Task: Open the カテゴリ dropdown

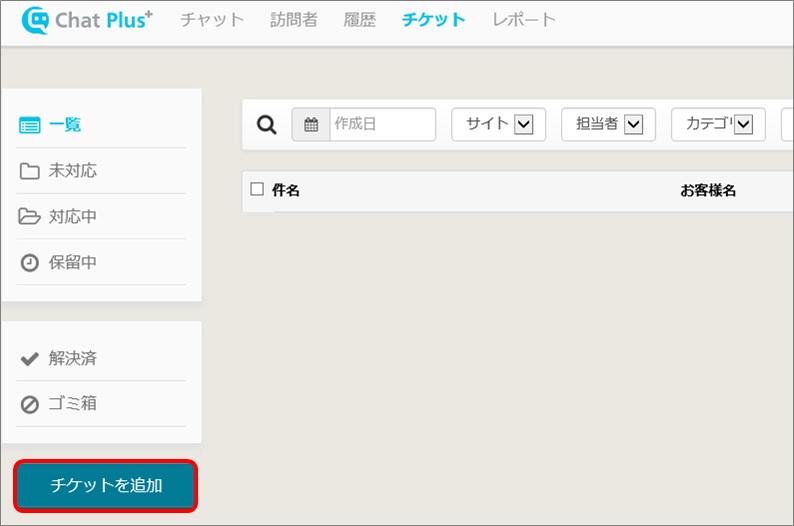Action: point(718,124)
